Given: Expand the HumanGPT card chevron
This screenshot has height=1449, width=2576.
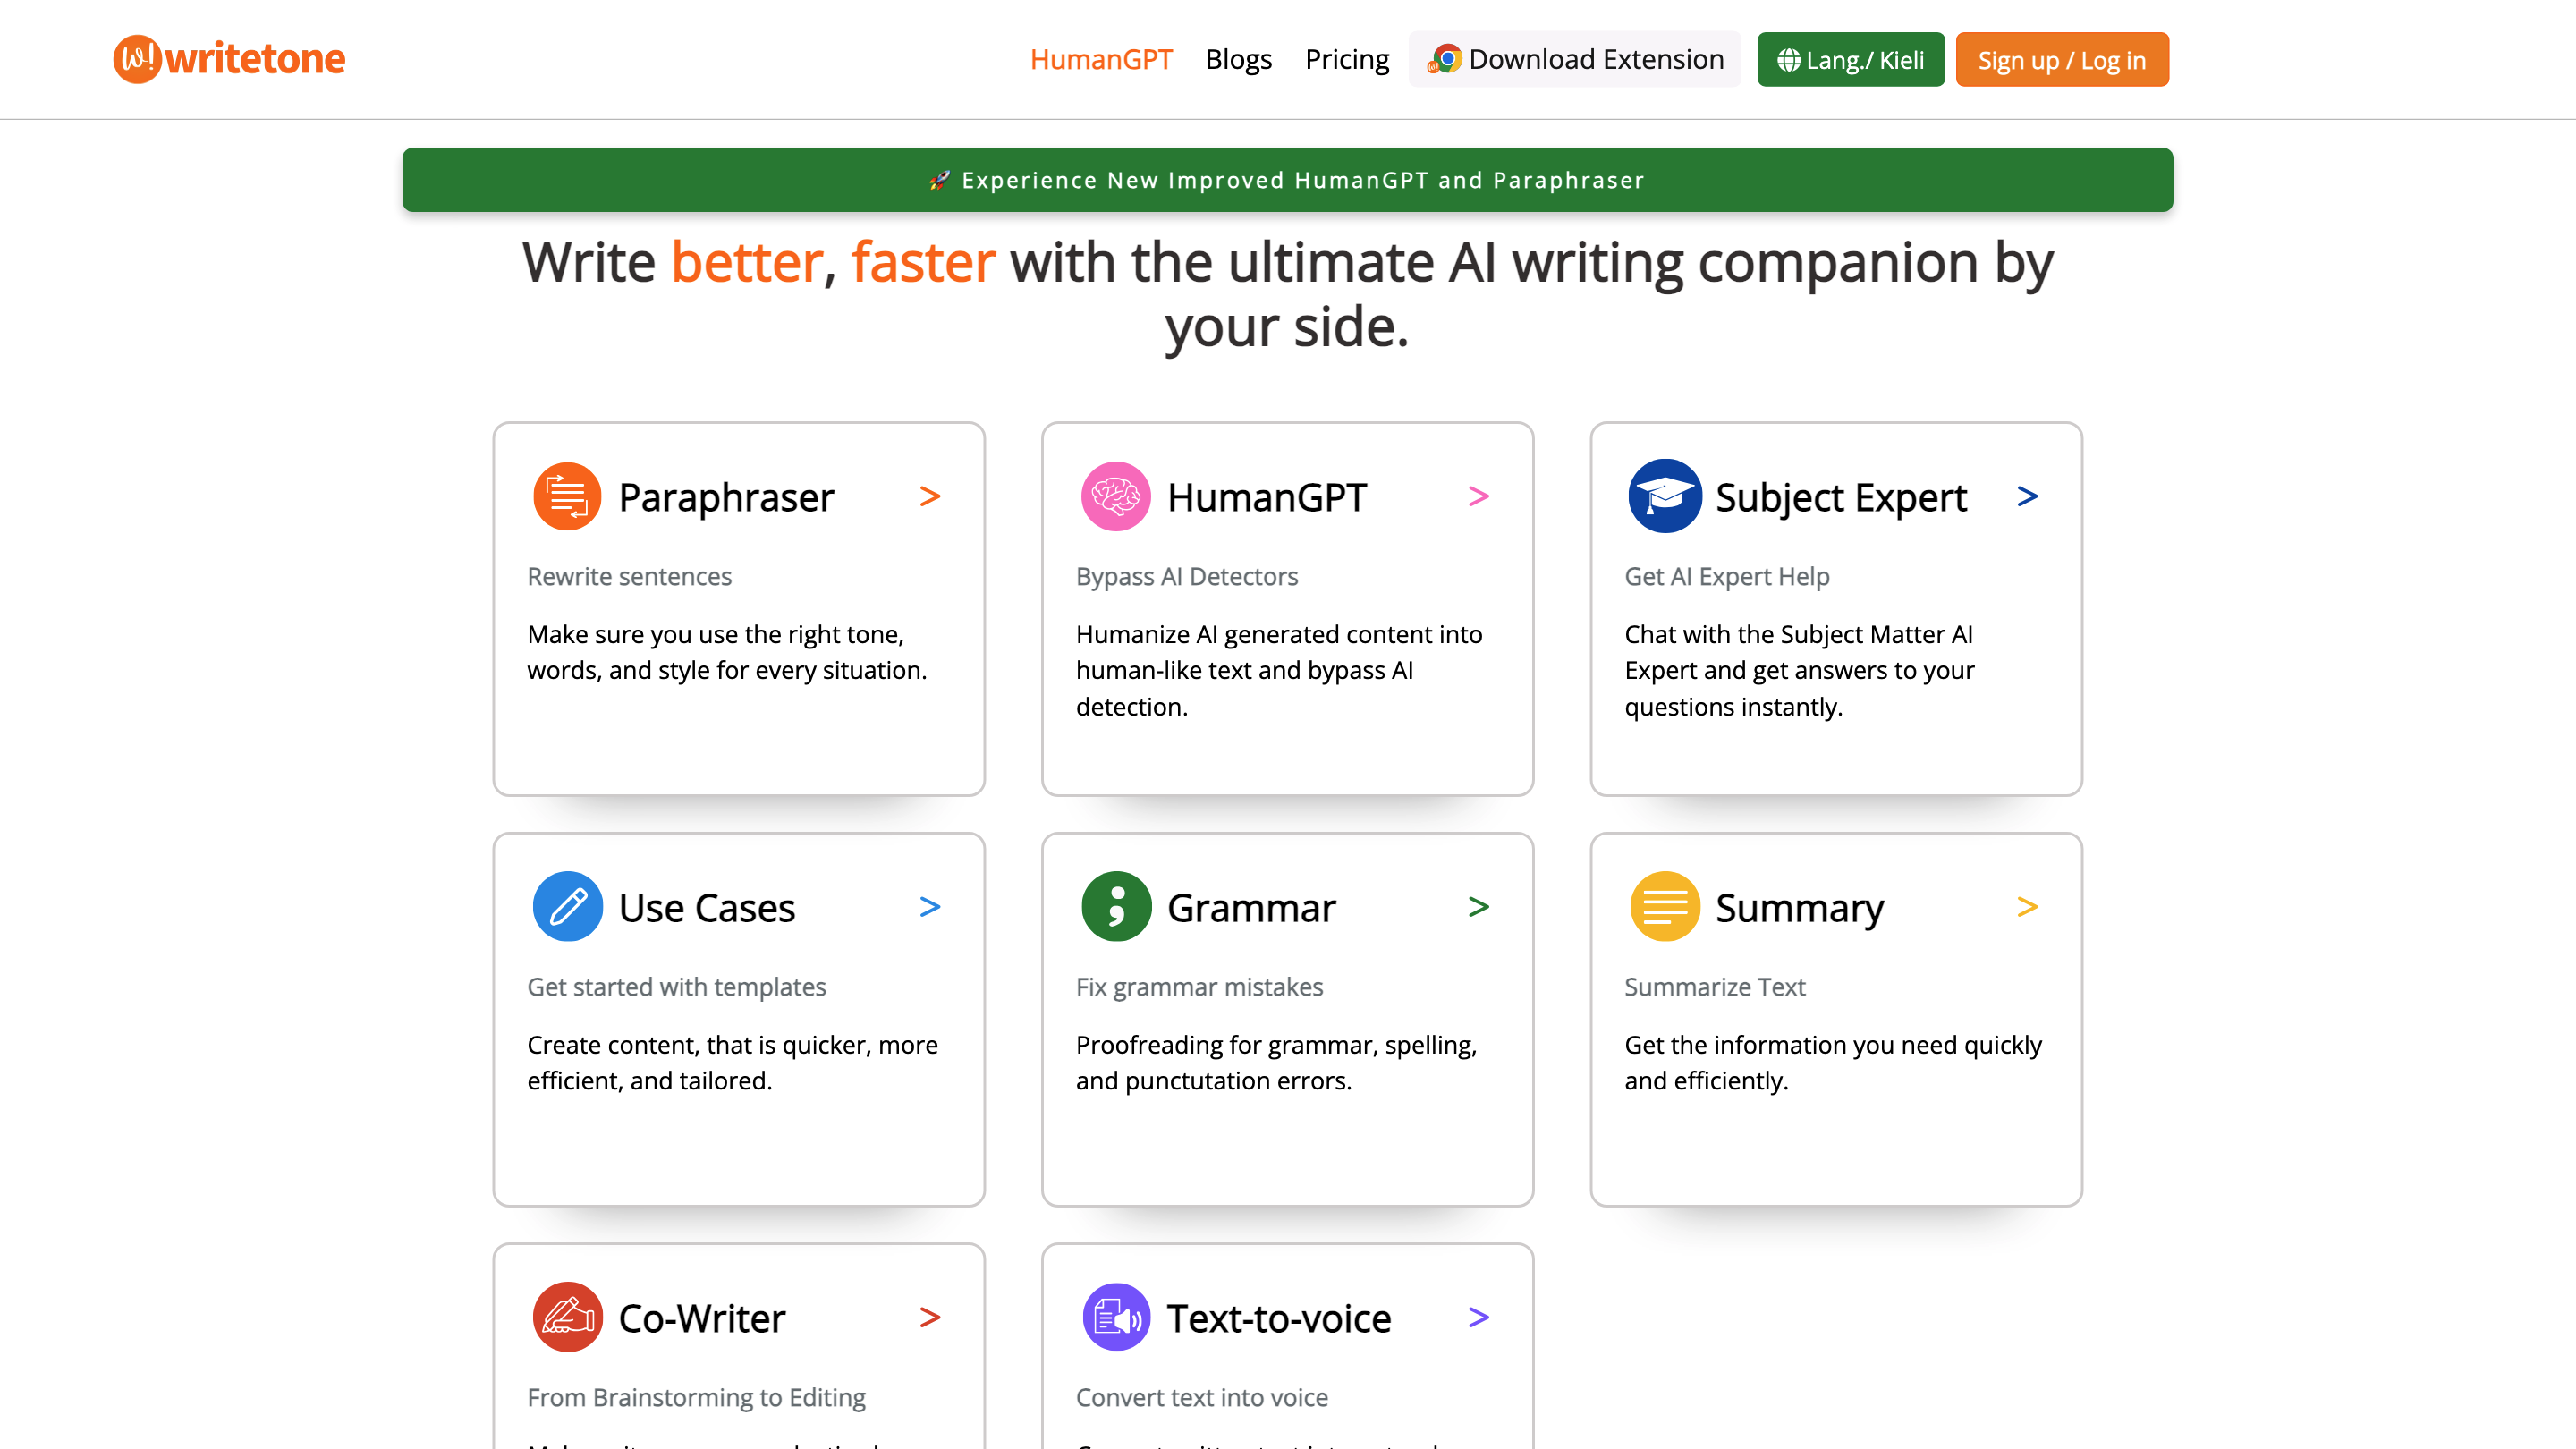Looking at the screenshot, I should pos(1479,496).
